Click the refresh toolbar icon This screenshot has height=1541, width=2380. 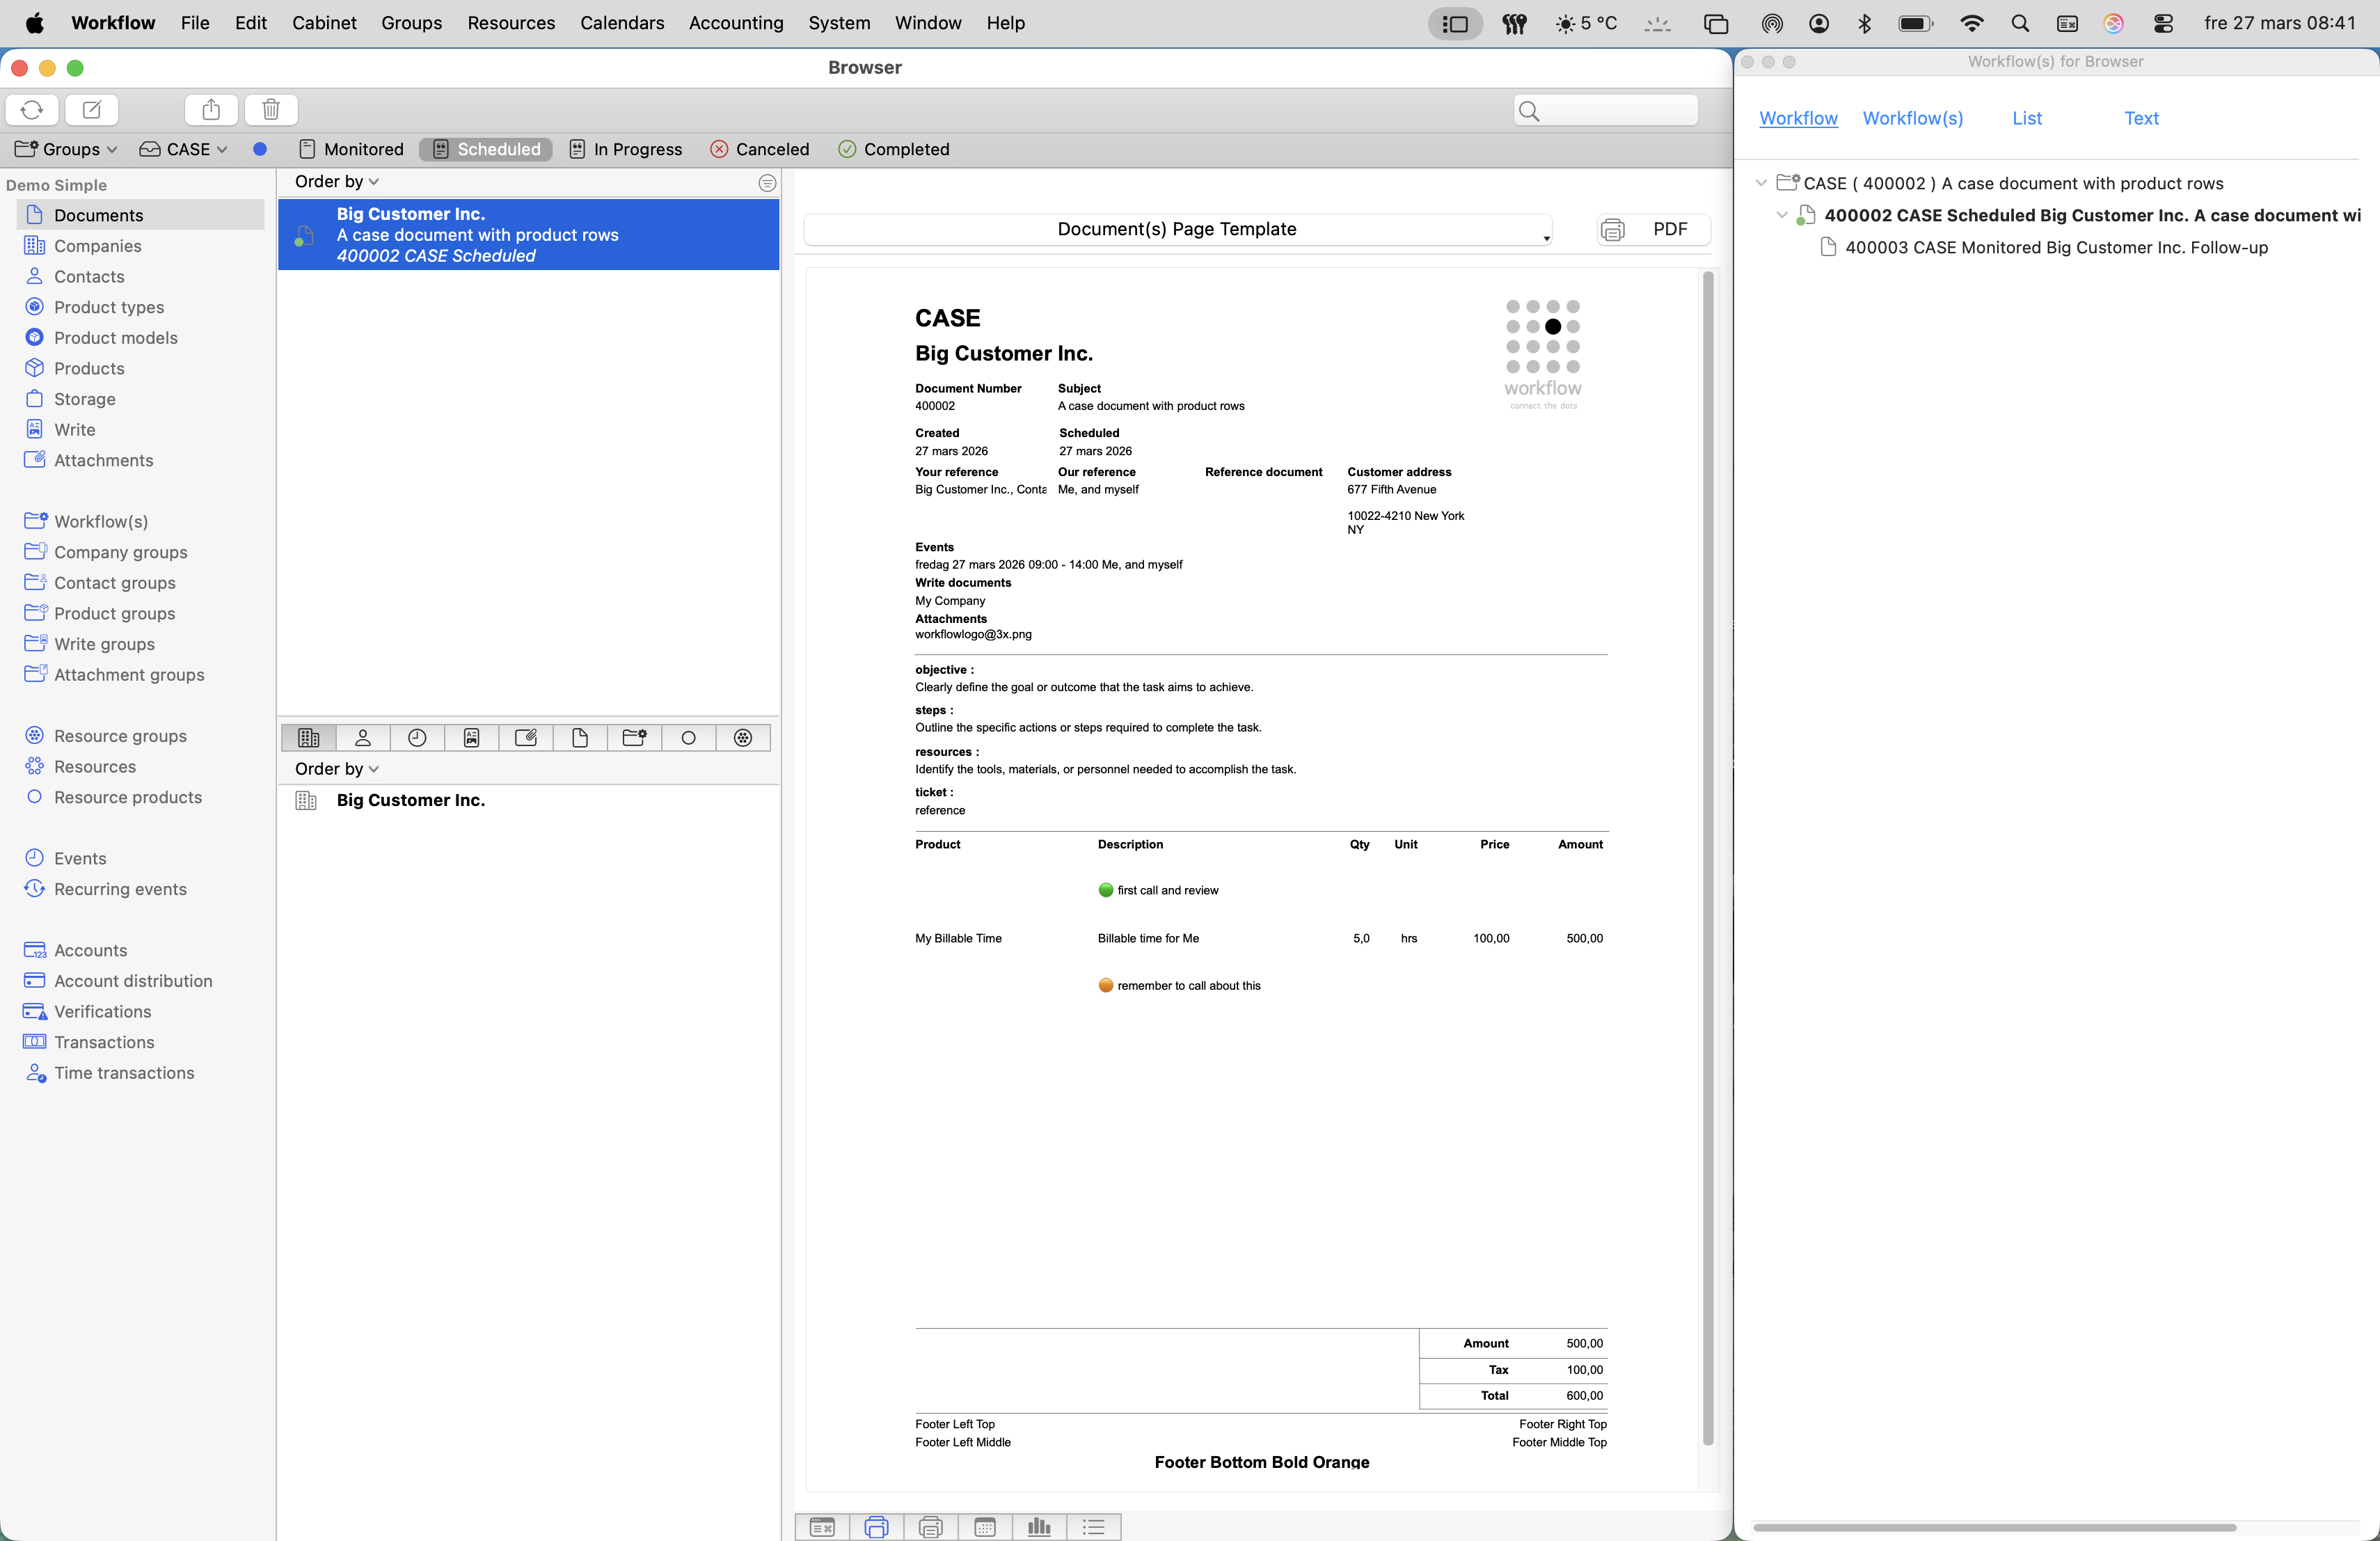32,109
